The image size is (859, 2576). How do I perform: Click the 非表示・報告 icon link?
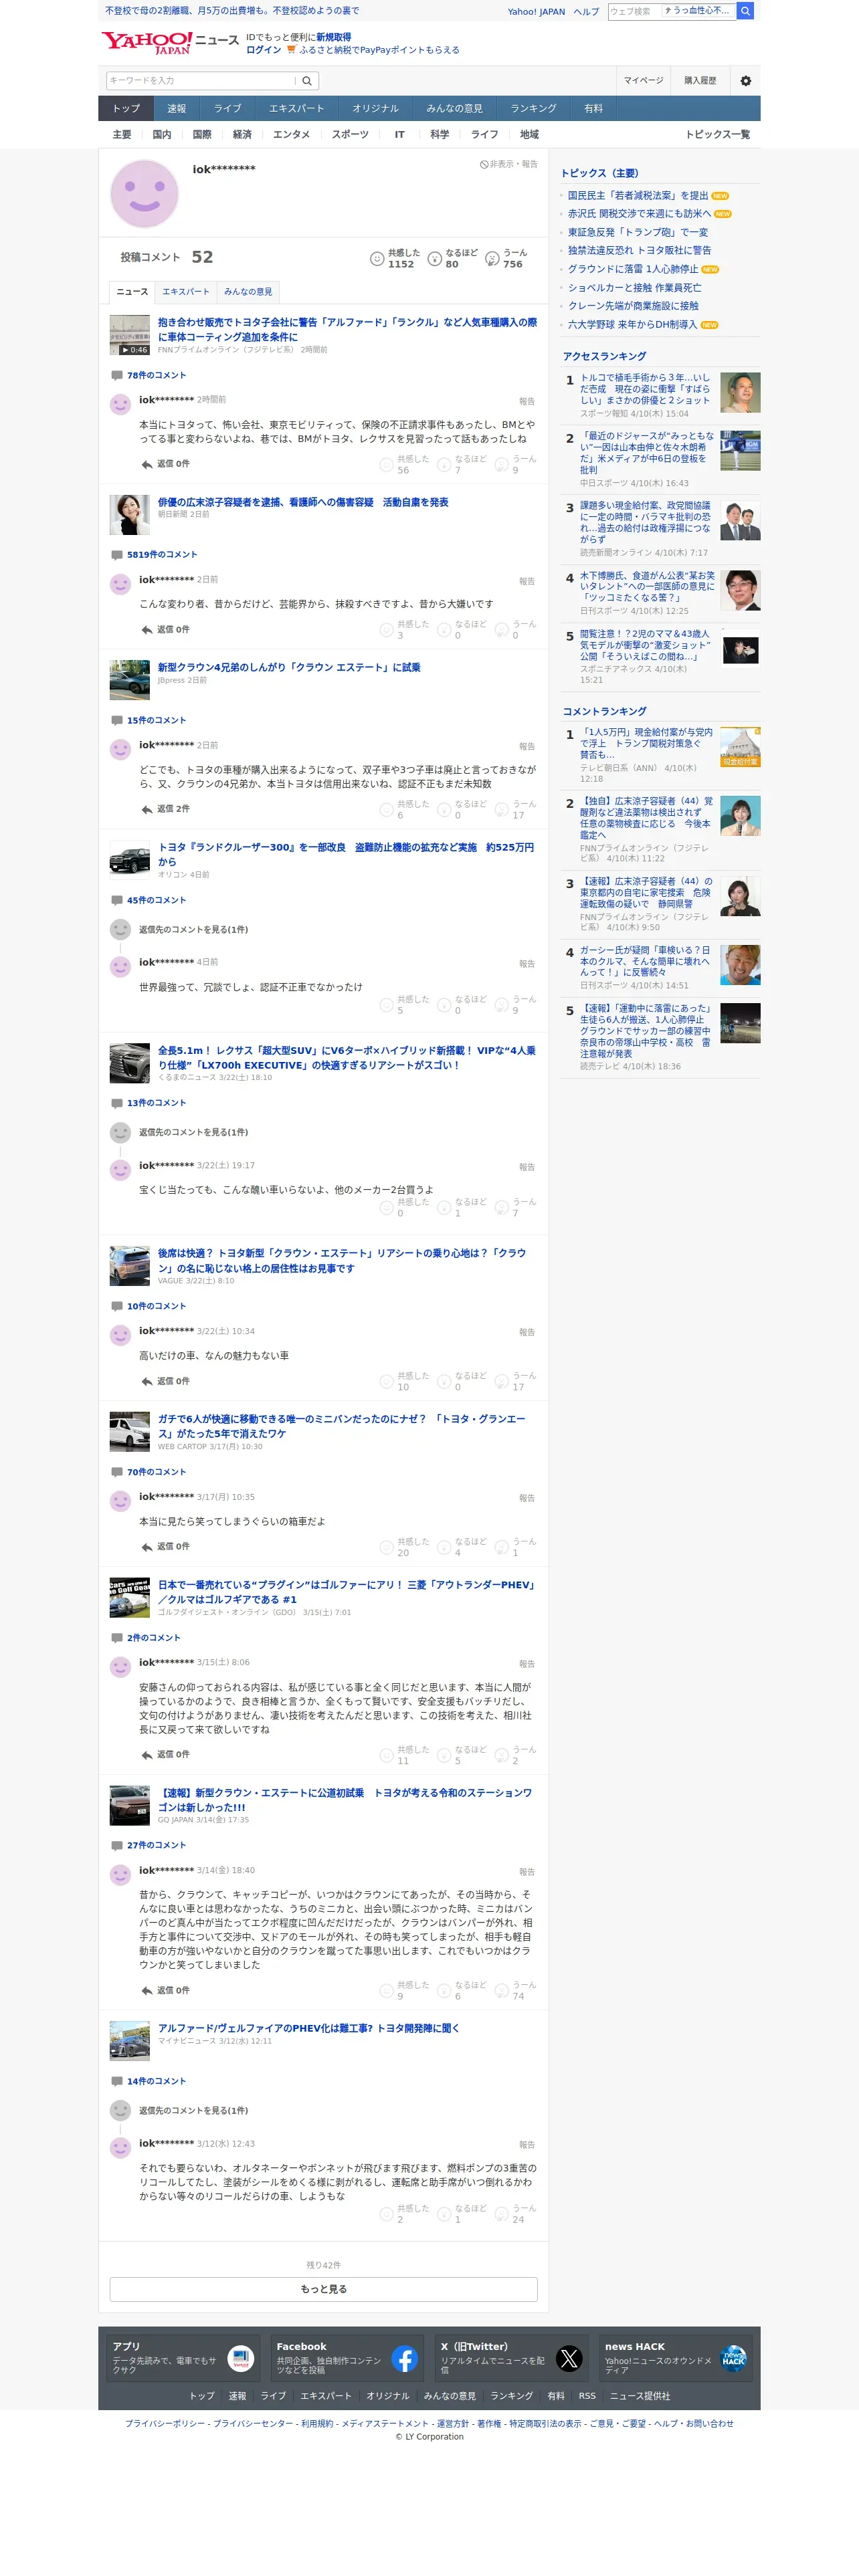pyautogui.click(x=508, y=164)
